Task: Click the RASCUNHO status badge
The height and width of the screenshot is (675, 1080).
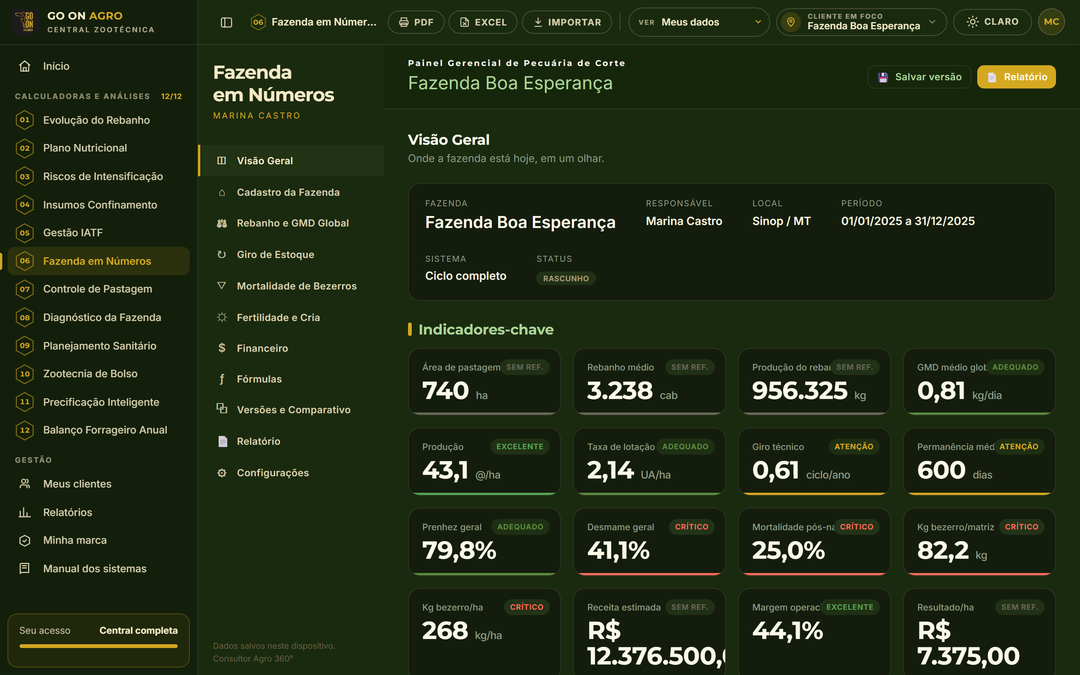Action: click(566, 278)
